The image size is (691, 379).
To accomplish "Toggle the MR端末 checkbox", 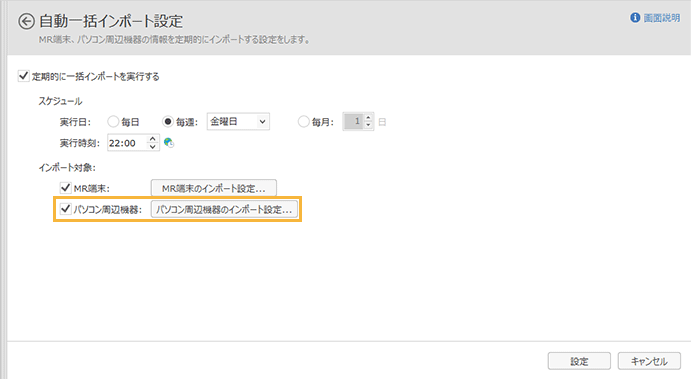I will click(66, 188).
